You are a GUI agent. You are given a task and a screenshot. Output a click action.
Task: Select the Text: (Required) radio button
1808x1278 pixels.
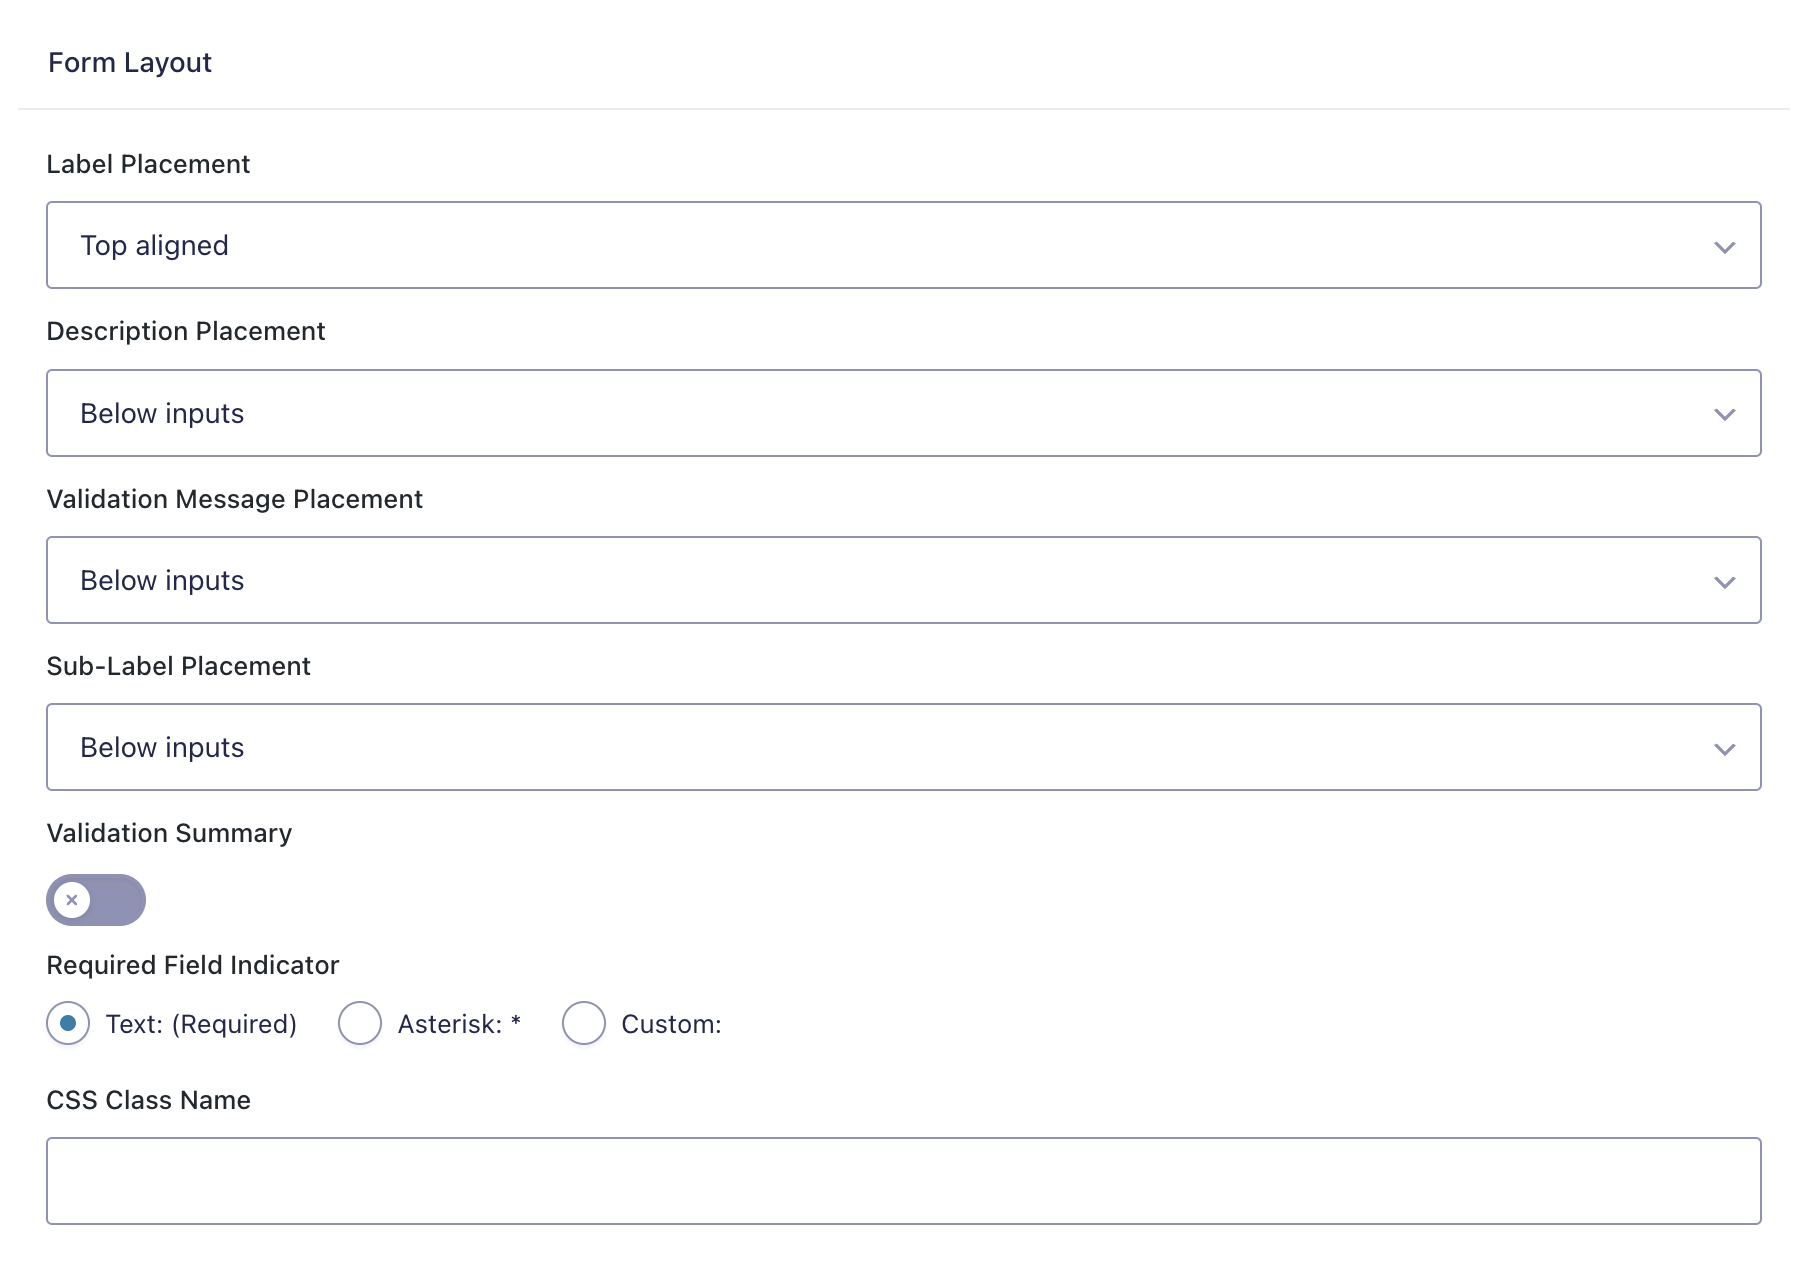click(68, 1023)
